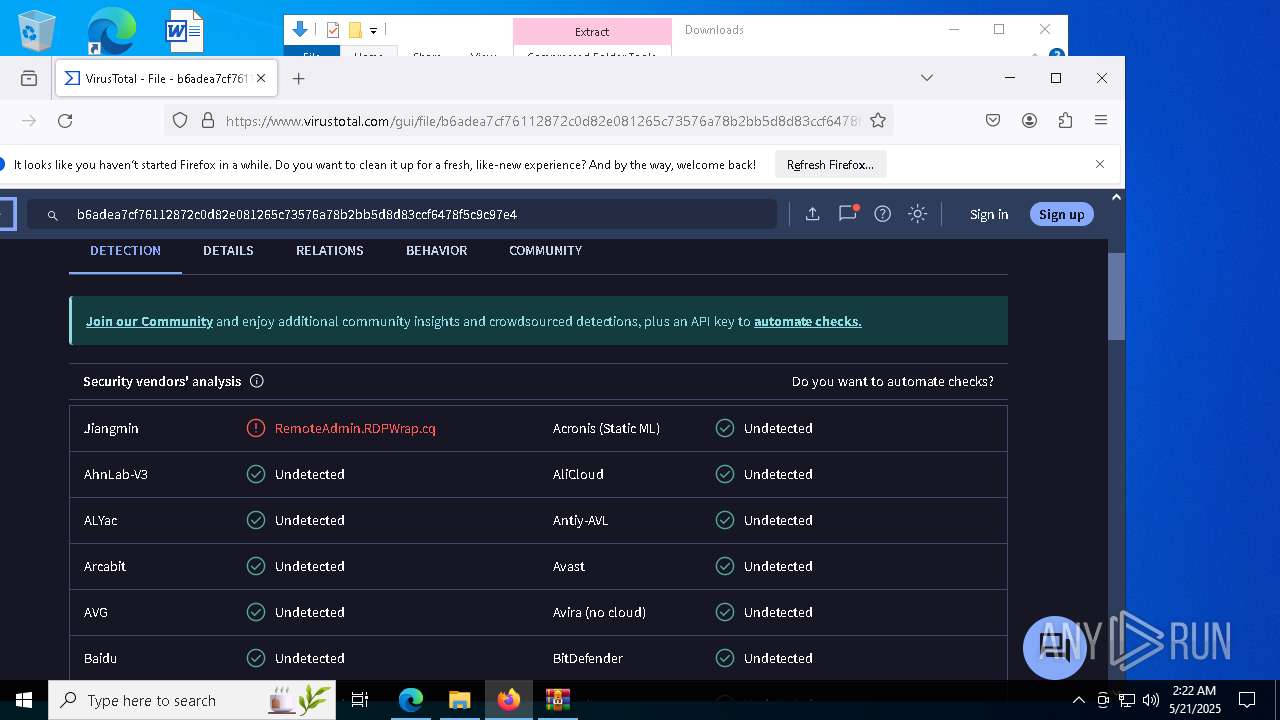Open the Recycle Bin desktop icon

[x=37, y=30]
